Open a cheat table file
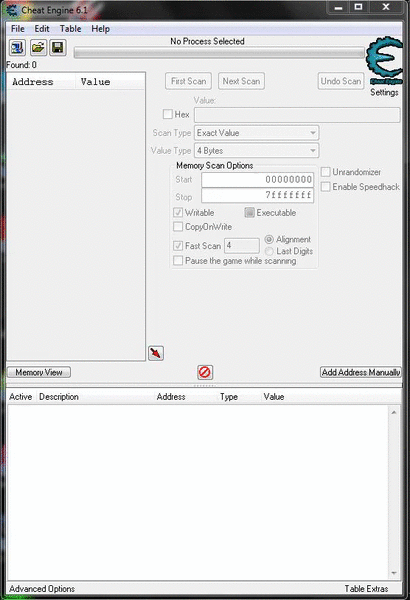Image resolution: width=410 pixels, height=600 pixels. 38,48
